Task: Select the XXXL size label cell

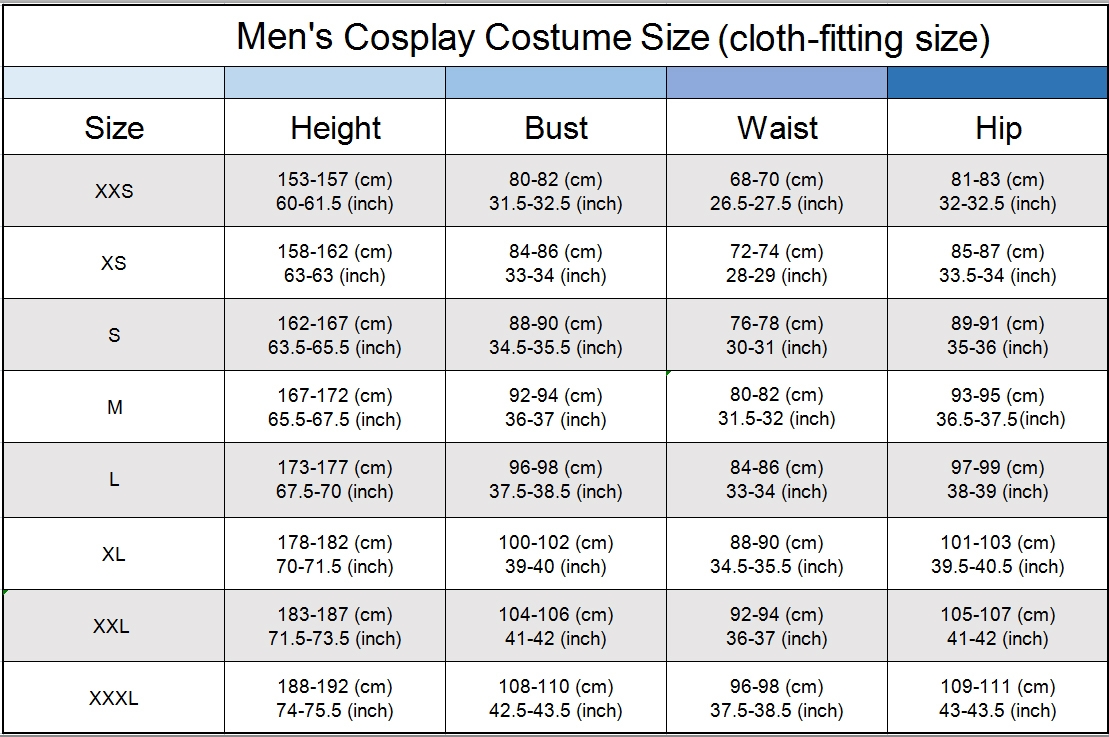Action: [x=114, y=698]
